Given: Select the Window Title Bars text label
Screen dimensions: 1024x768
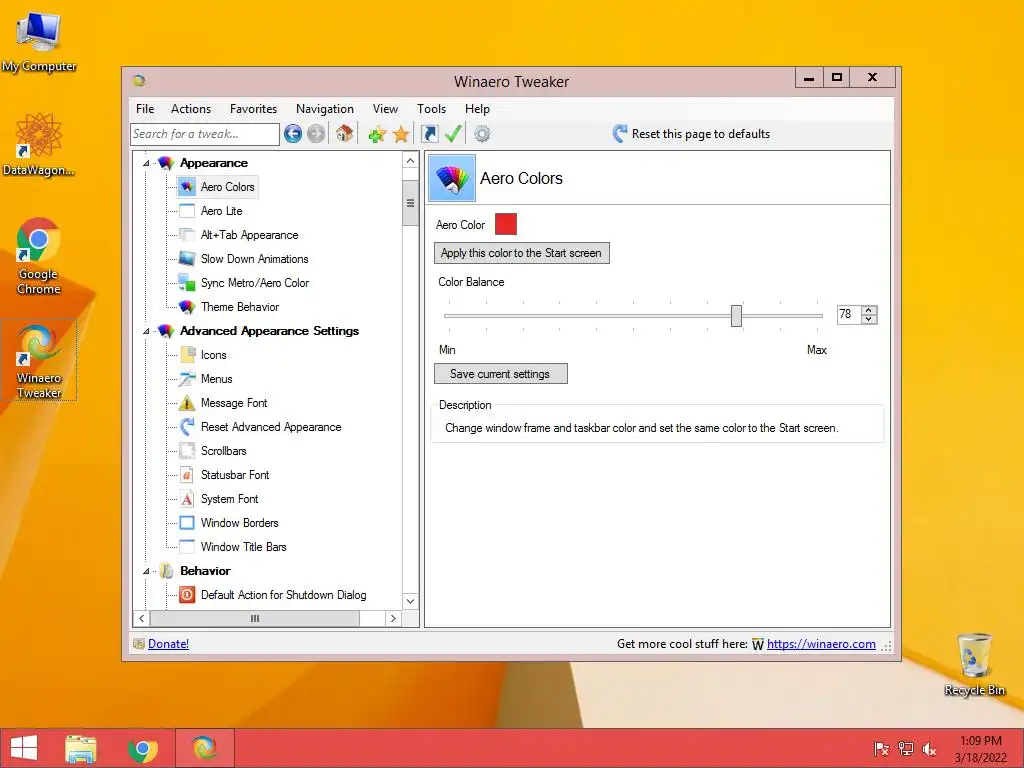Looking at the screenshot, I should click(244, 547).
